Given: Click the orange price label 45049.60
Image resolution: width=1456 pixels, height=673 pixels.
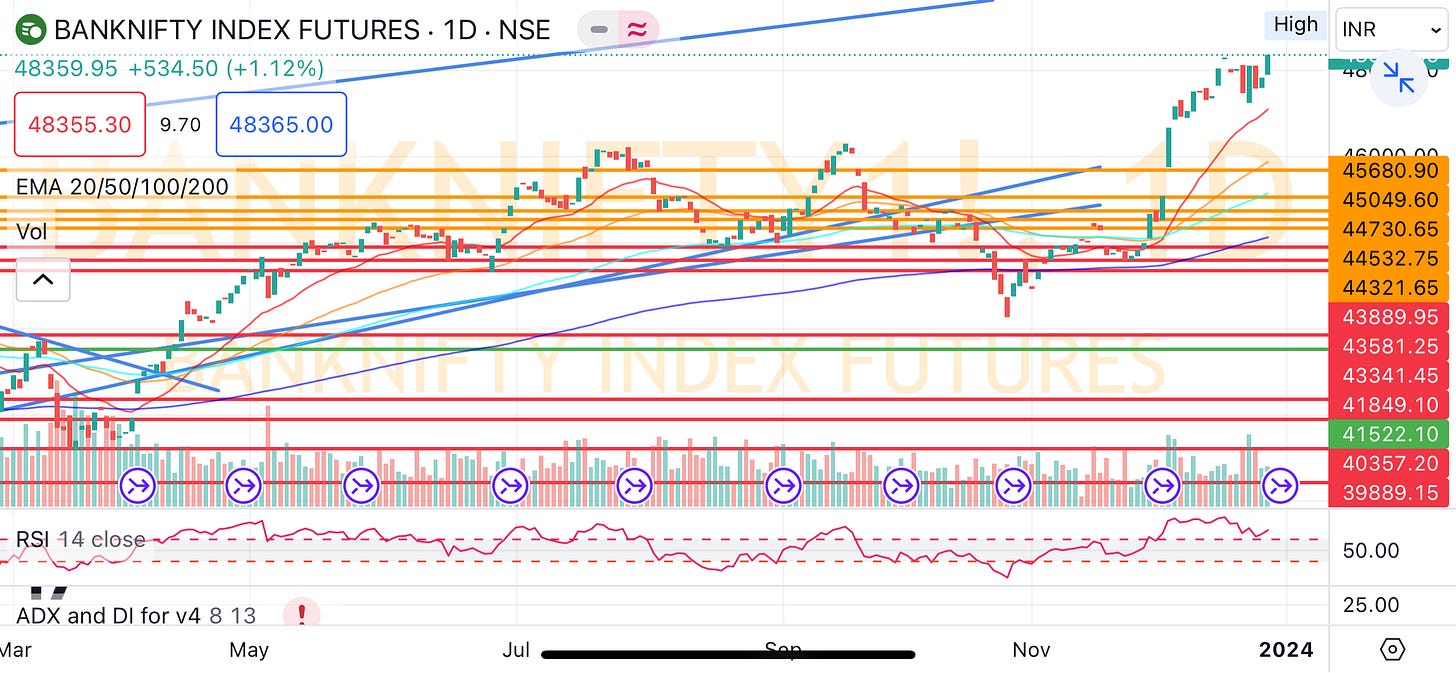Looking at the screenshot, I should (x=1391, y=200).
